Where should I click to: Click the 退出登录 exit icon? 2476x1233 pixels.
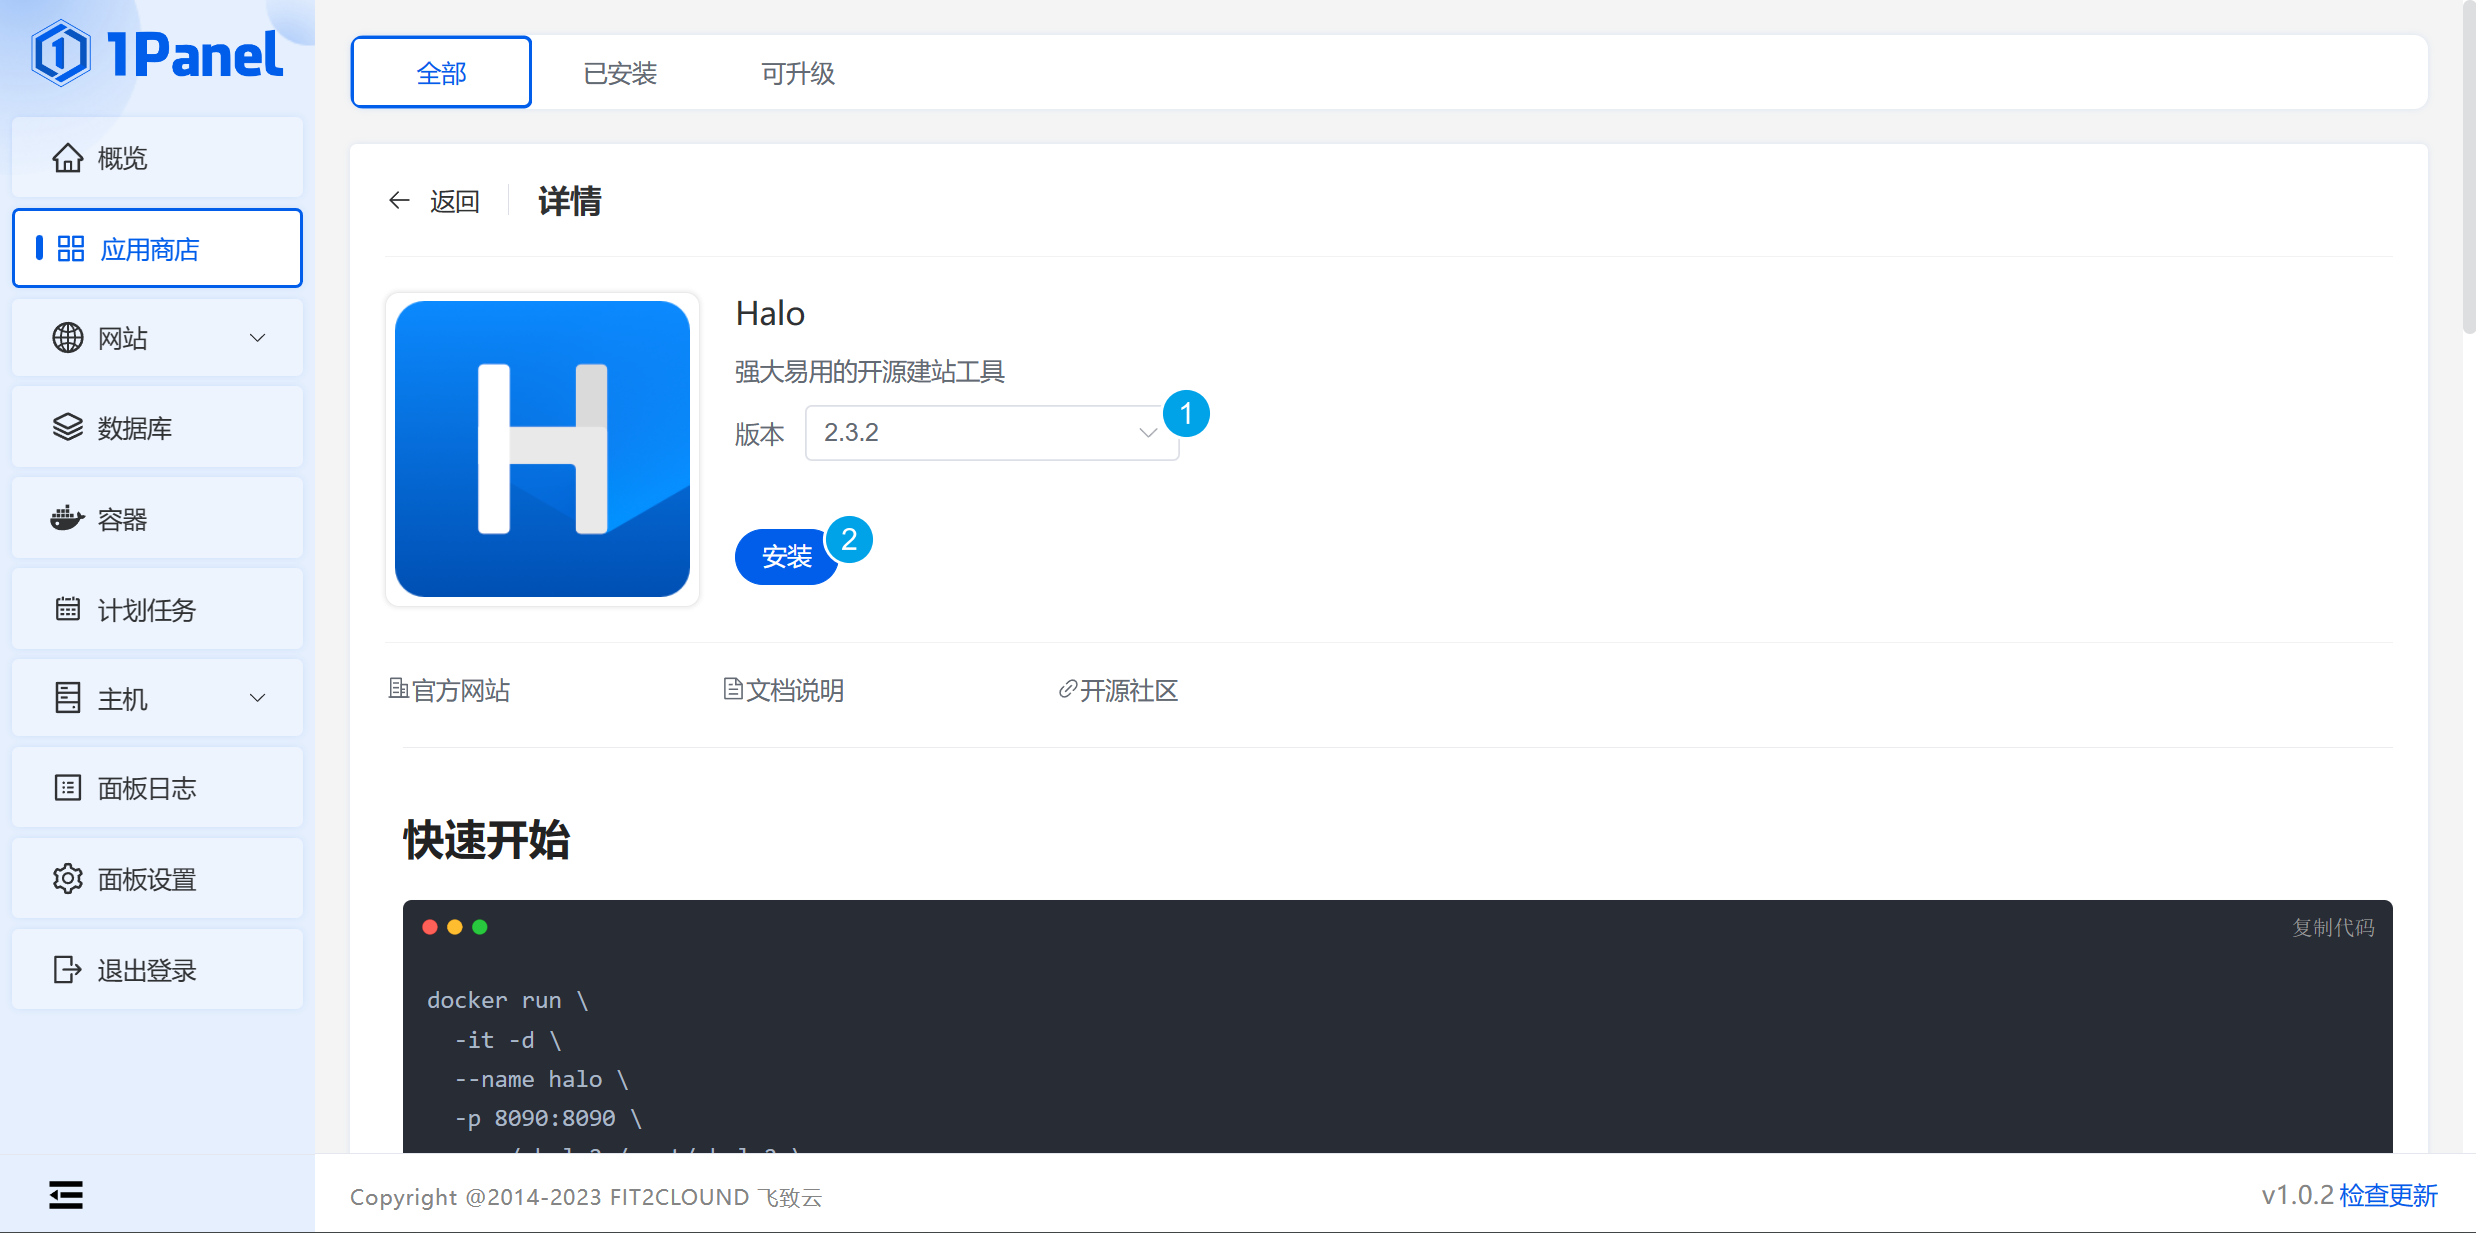[x=68, y=969]
